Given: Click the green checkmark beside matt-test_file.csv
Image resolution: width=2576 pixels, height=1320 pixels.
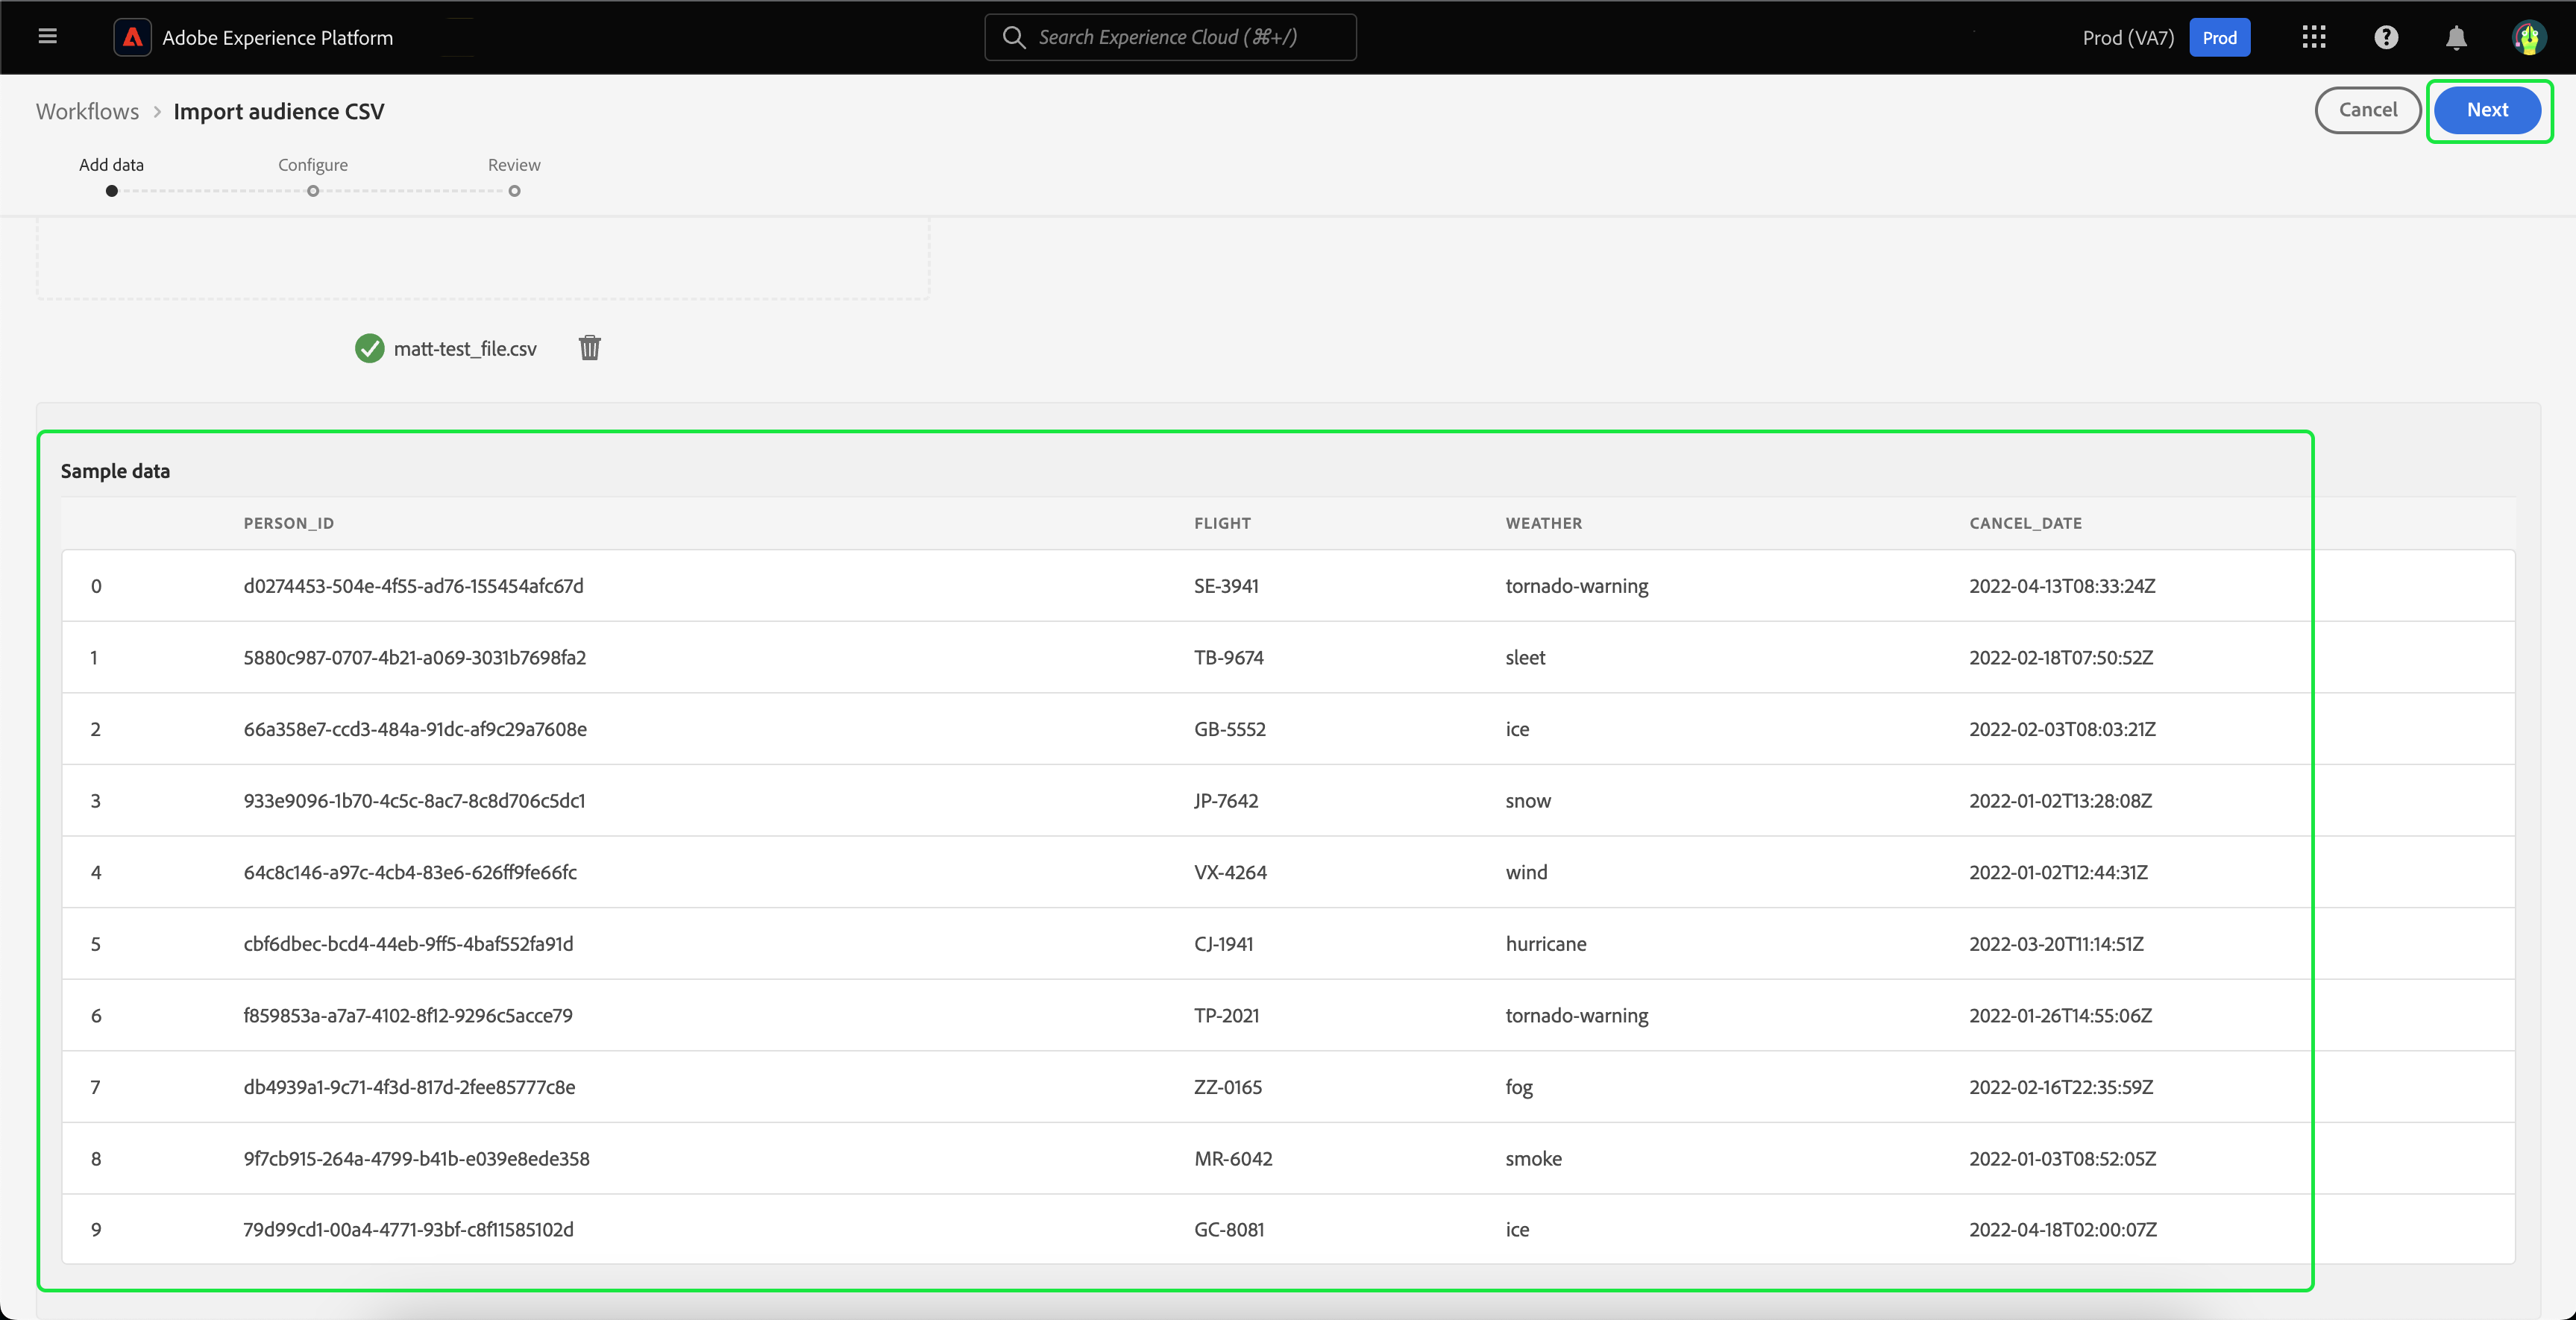Looking at the screenshot, I should pyautogui.click(x=369, y=348).
